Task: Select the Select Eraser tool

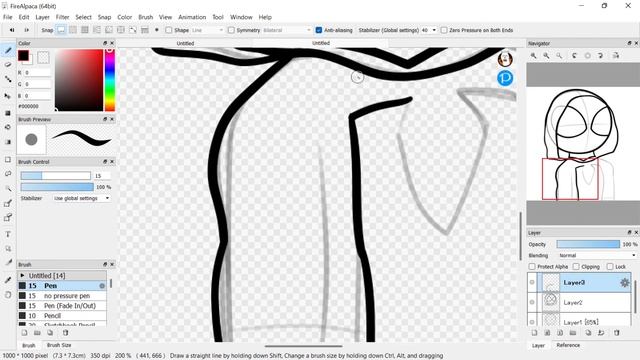Action: 8,217
